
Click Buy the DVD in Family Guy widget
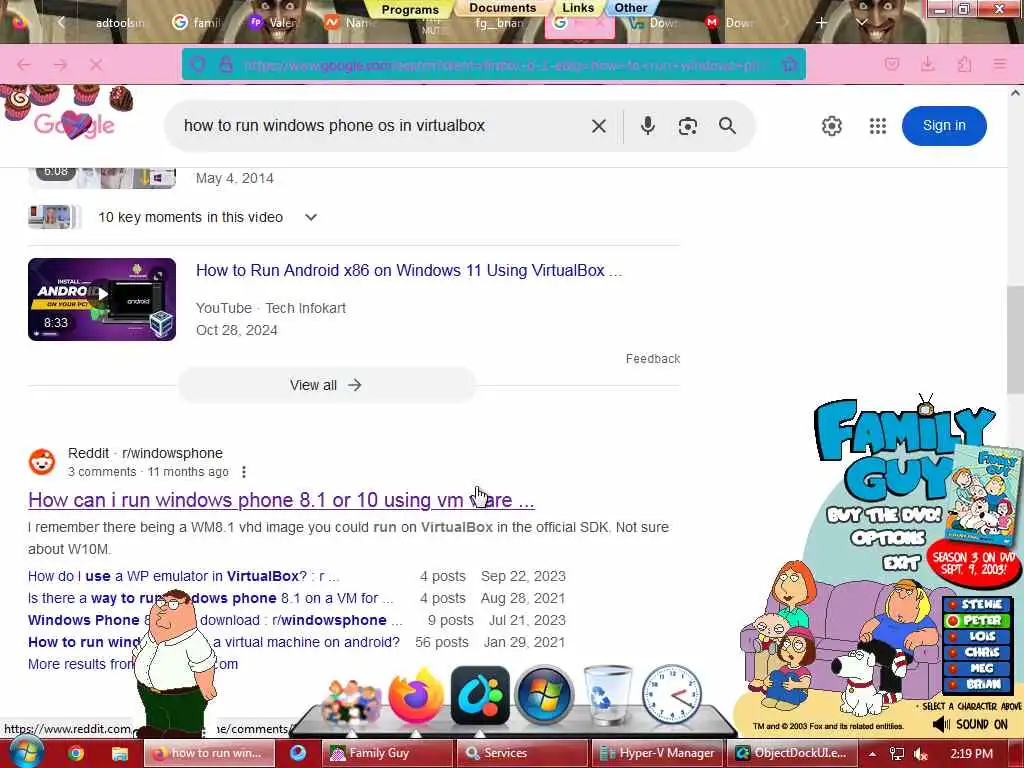coord(884,515)
